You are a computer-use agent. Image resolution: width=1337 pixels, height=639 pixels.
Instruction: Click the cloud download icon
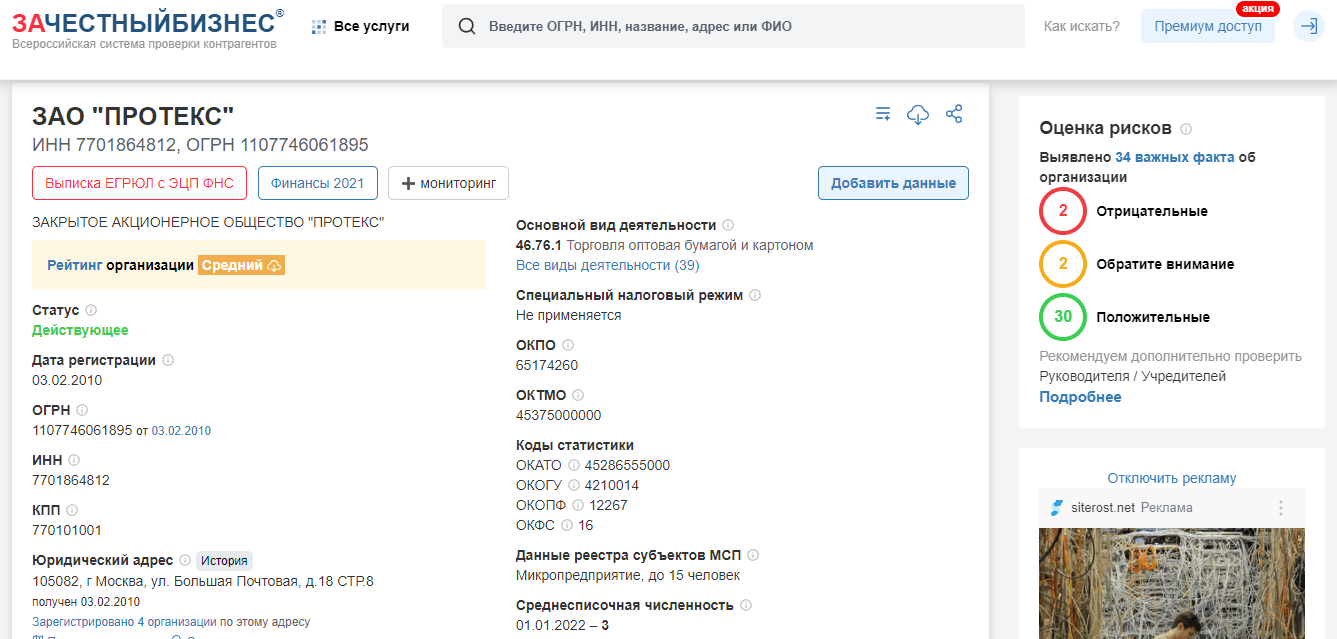[x=918, y=114]
